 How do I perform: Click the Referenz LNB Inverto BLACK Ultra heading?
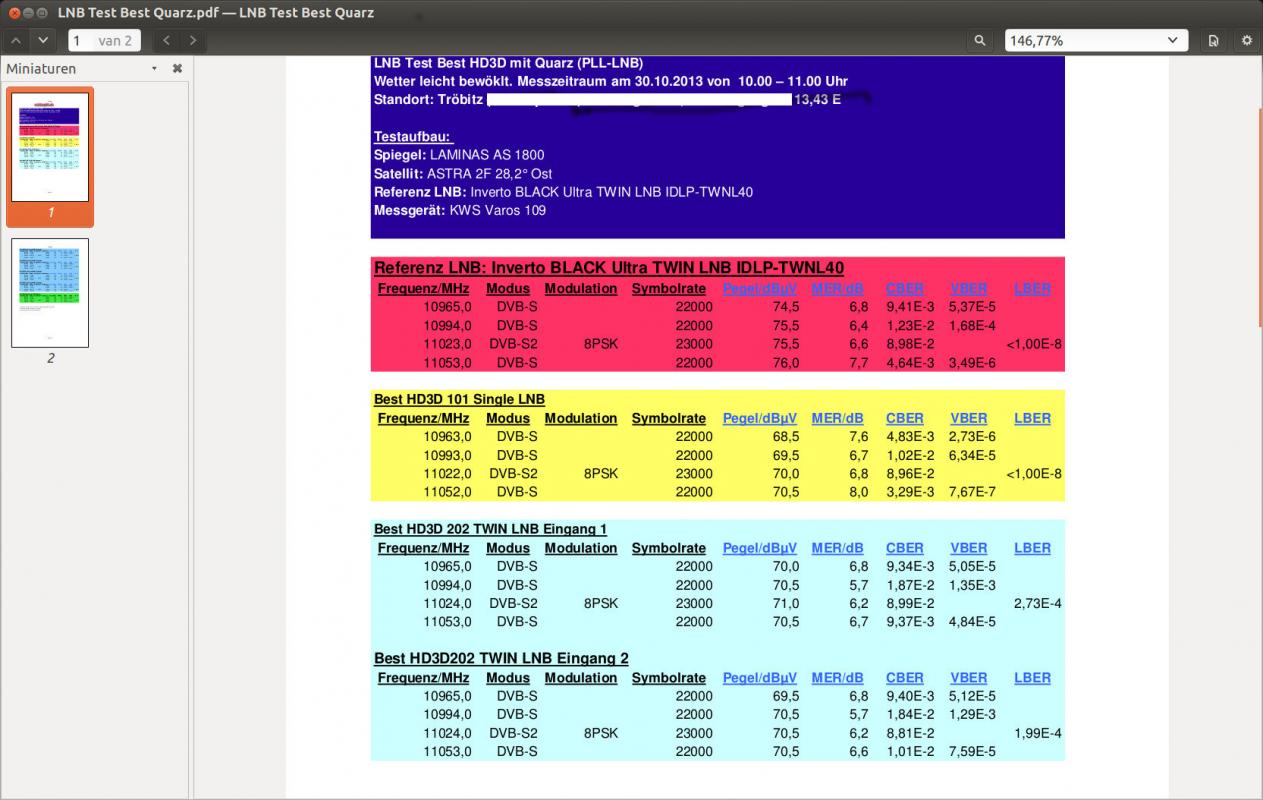pyautogui.click(x=609, y=268)
